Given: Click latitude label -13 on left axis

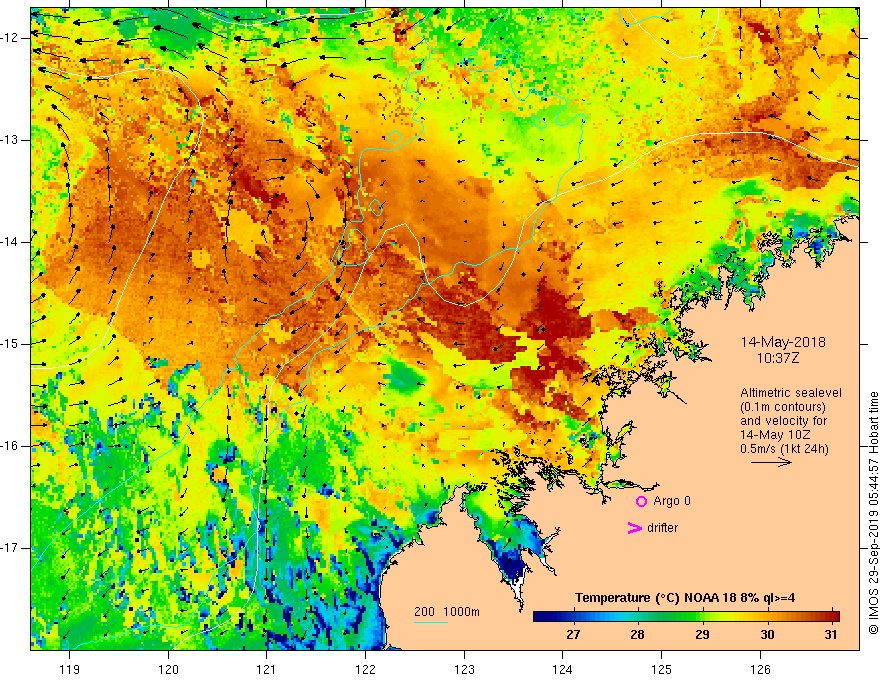Looking at the screenshot, I should point(10,140).
